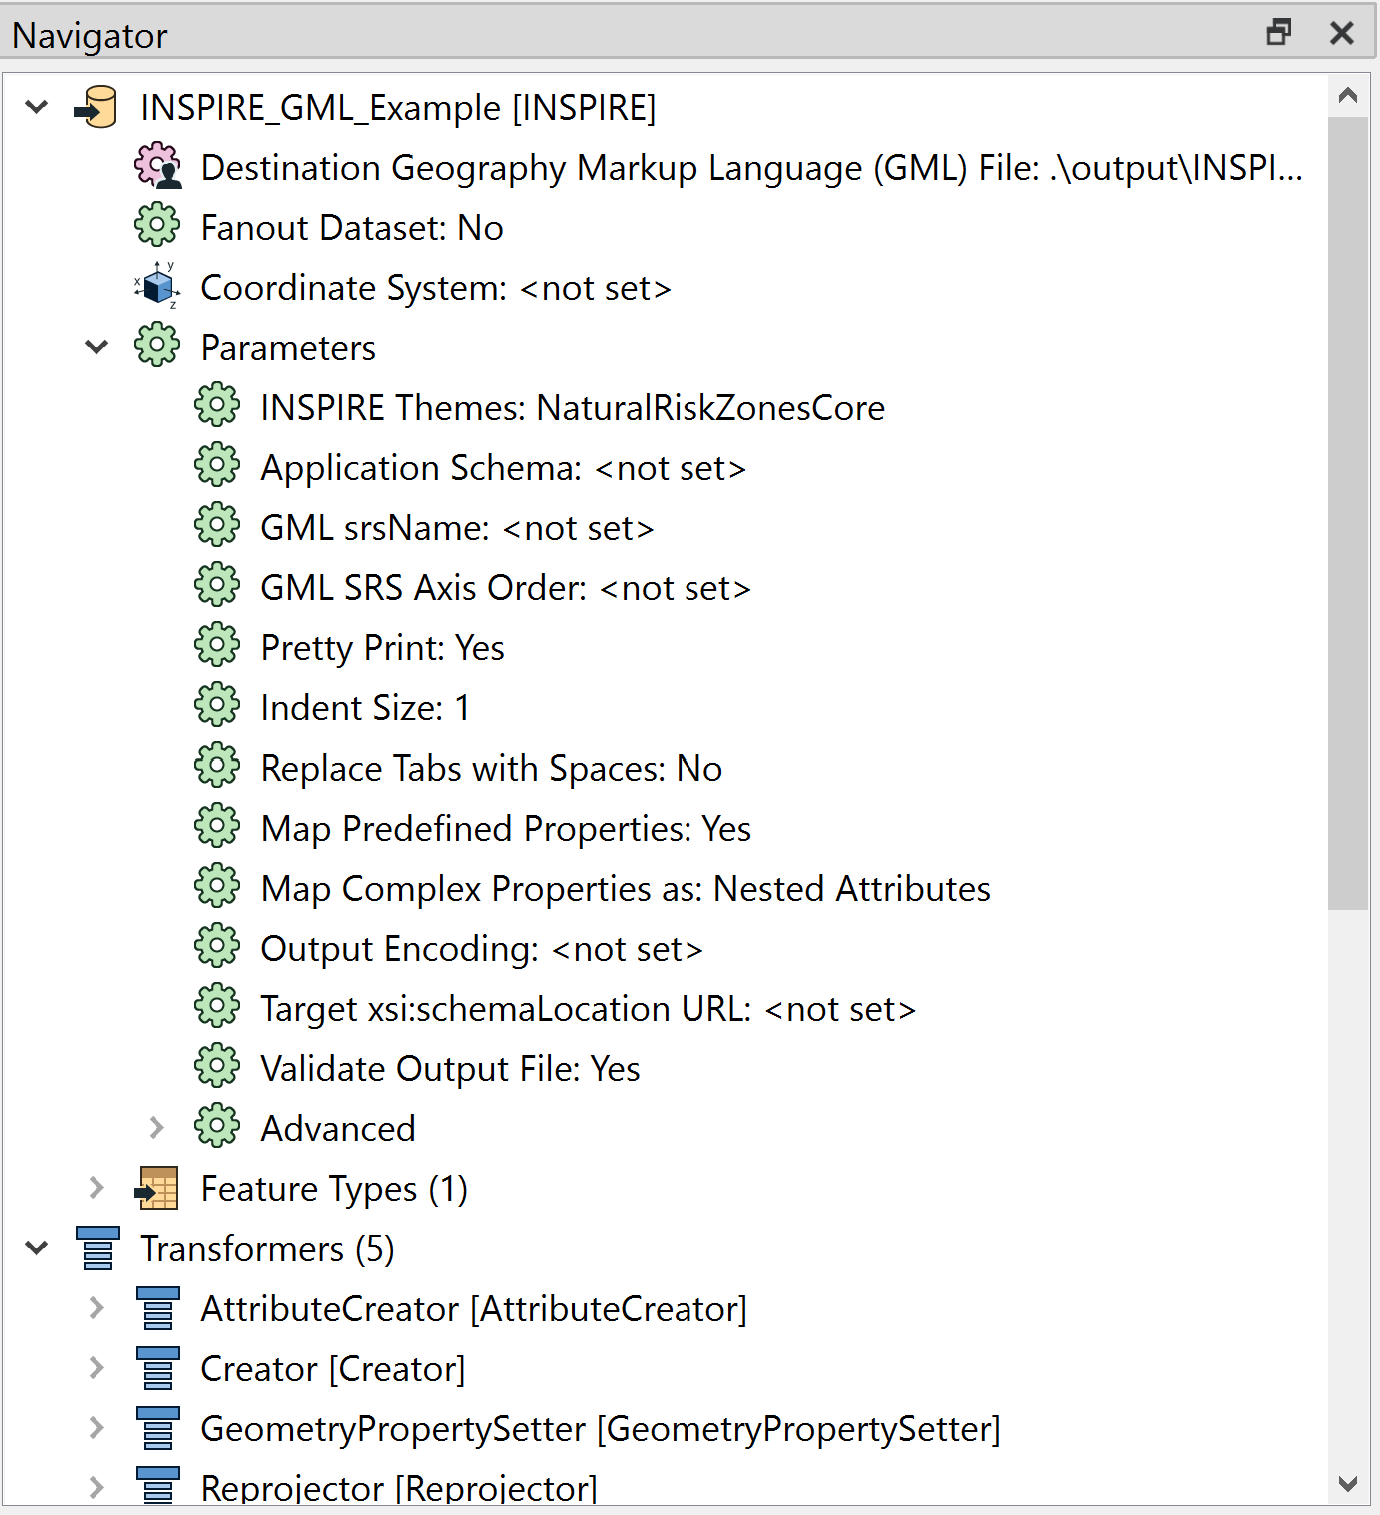The image size is (1380, 1515).
Task: Click the Feature Types table icon
Action: coord(157,1188)
